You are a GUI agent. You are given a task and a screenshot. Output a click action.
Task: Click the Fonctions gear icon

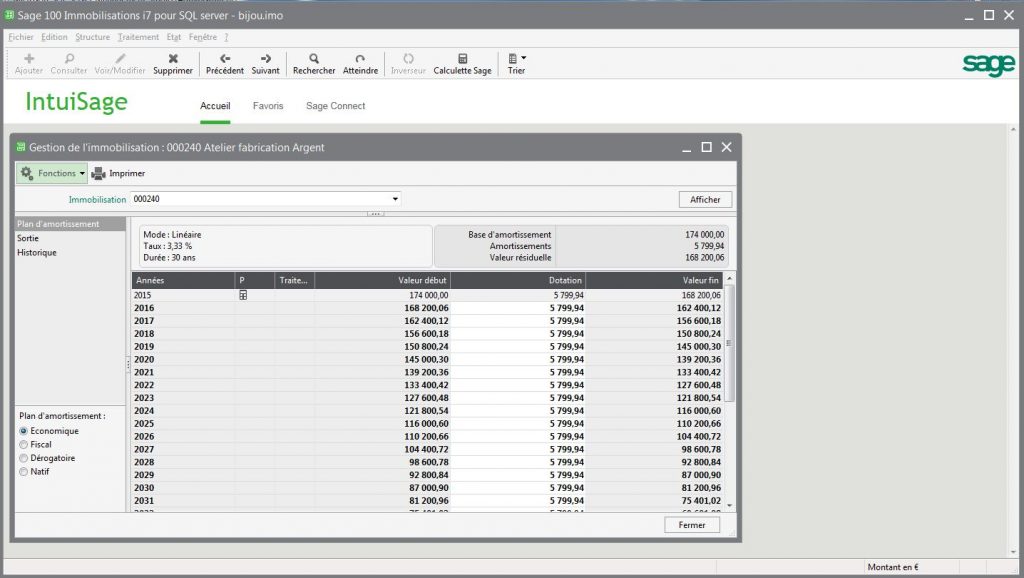pyautogui.click(x=27, y=173)
